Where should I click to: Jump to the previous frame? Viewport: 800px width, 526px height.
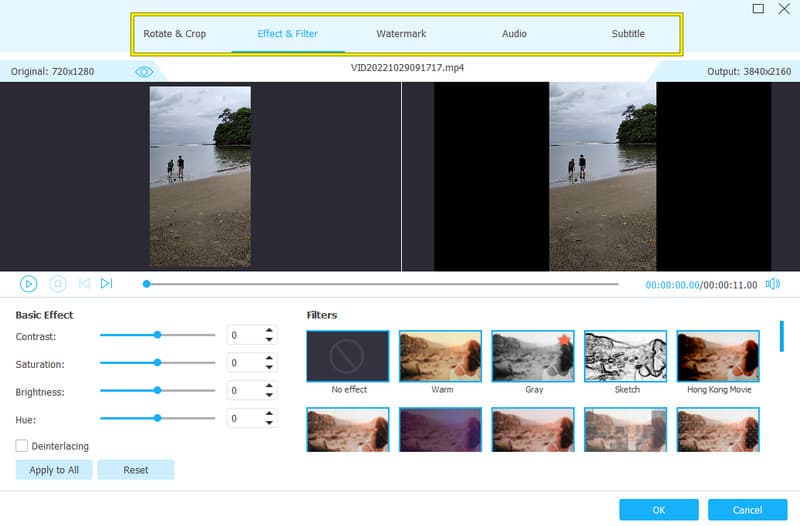84,284
